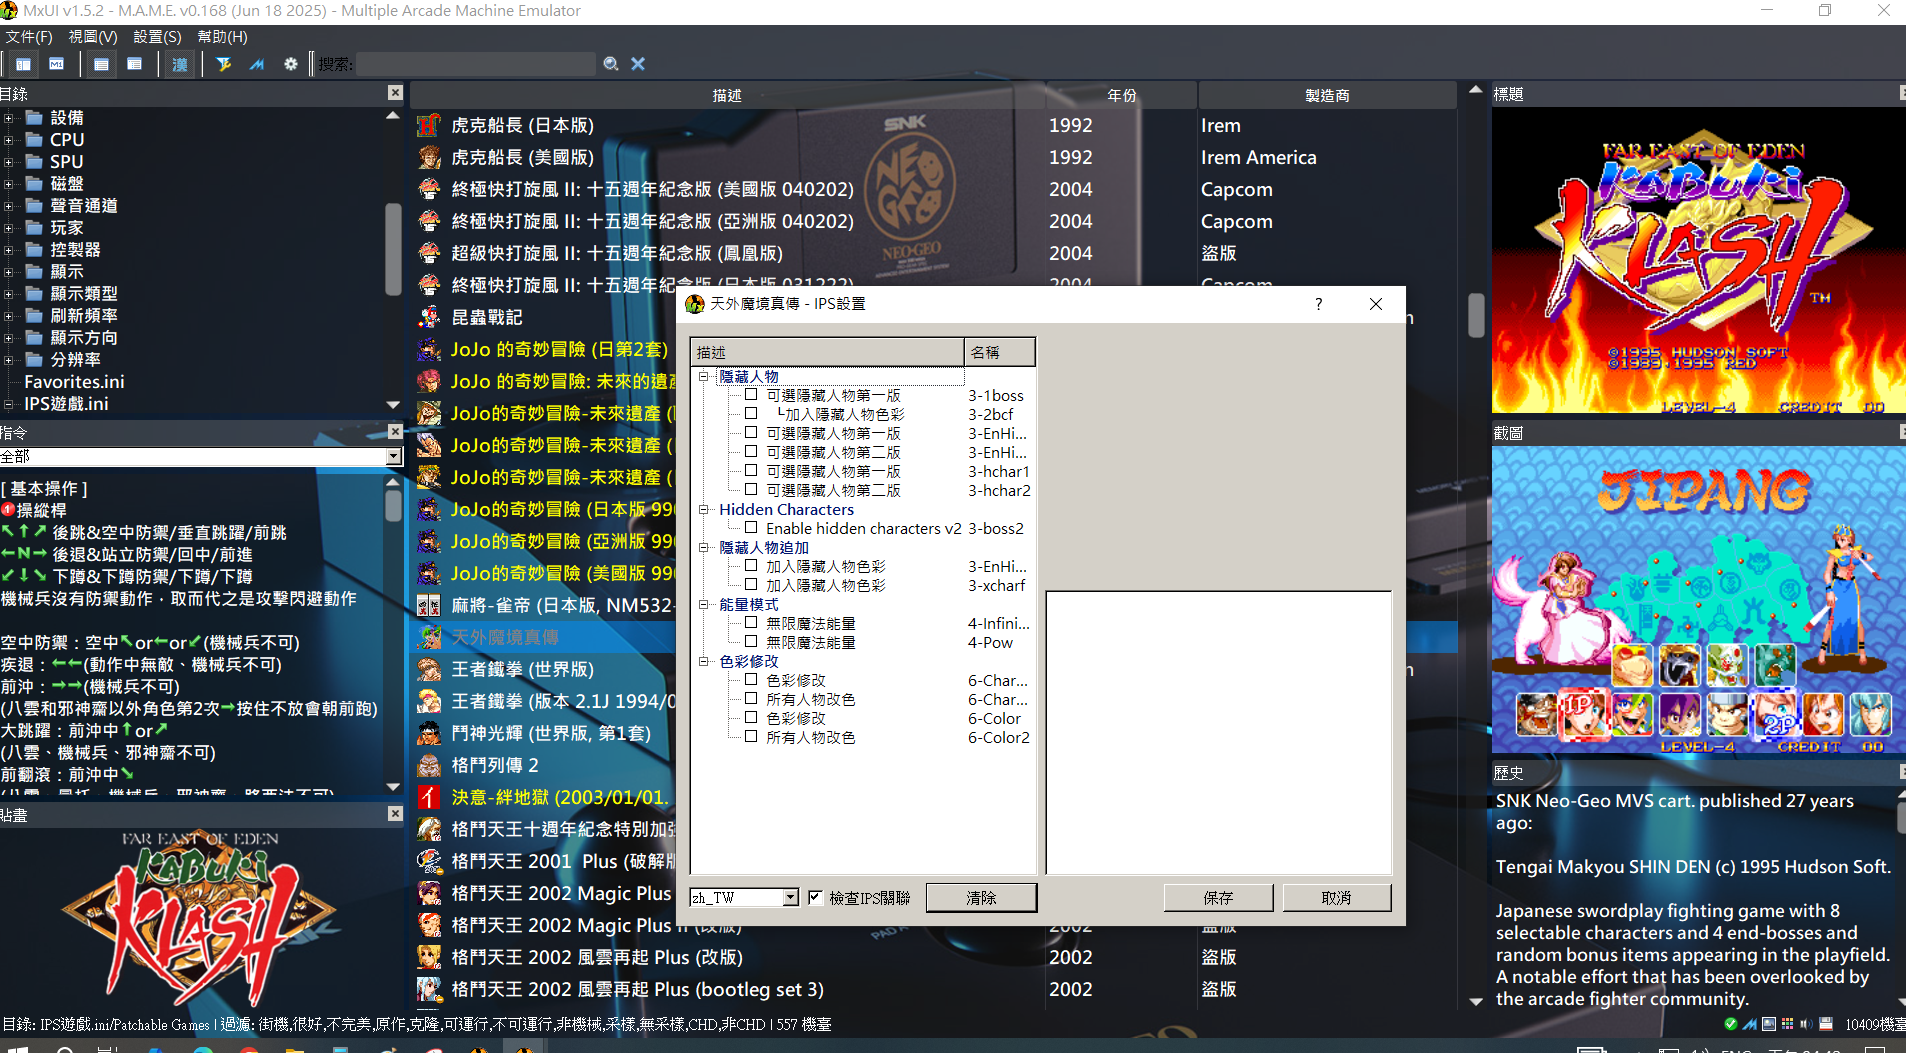Click the command panel scrollbar thumb
This screenshot has height=1053, width=1906.
pyautogui.click(x=393, y=505)
